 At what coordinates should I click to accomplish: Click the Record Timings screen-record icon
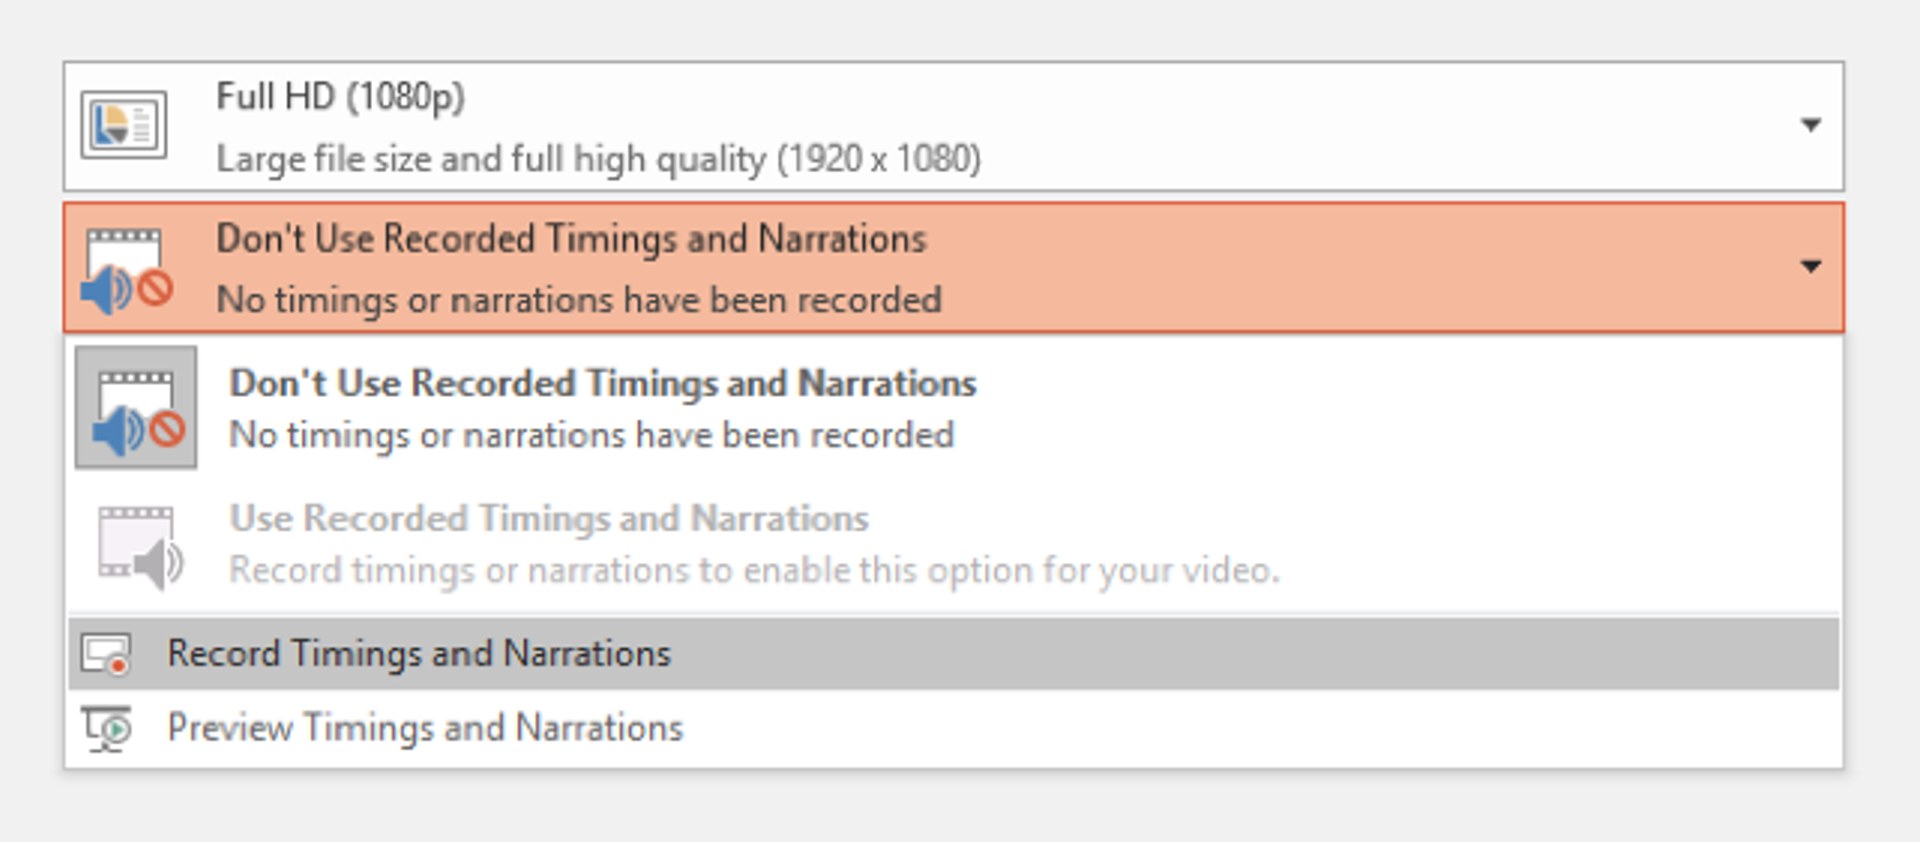pos(107,655)
